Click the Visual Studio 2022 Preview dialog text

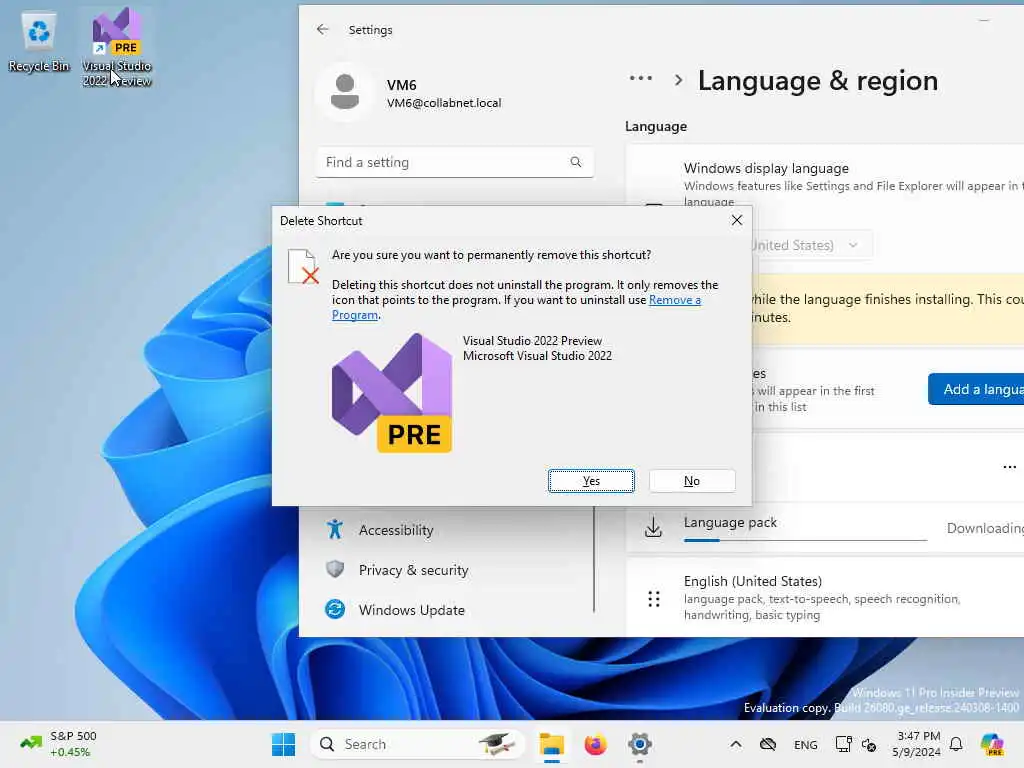[532, 341]
